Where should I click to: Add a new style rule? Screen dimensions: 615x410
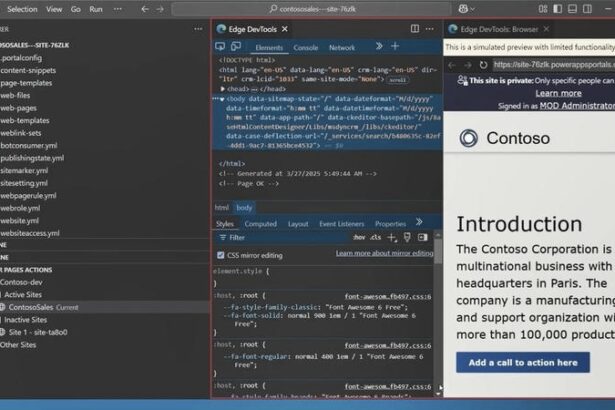tap(391, 237)
